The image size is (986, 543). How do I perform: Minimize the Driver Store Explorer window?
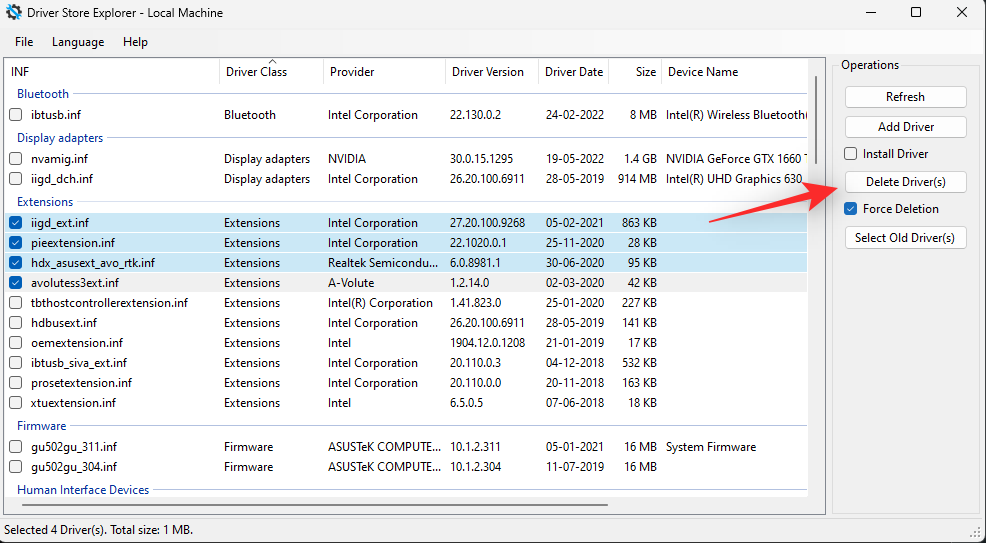click(870, 13)
